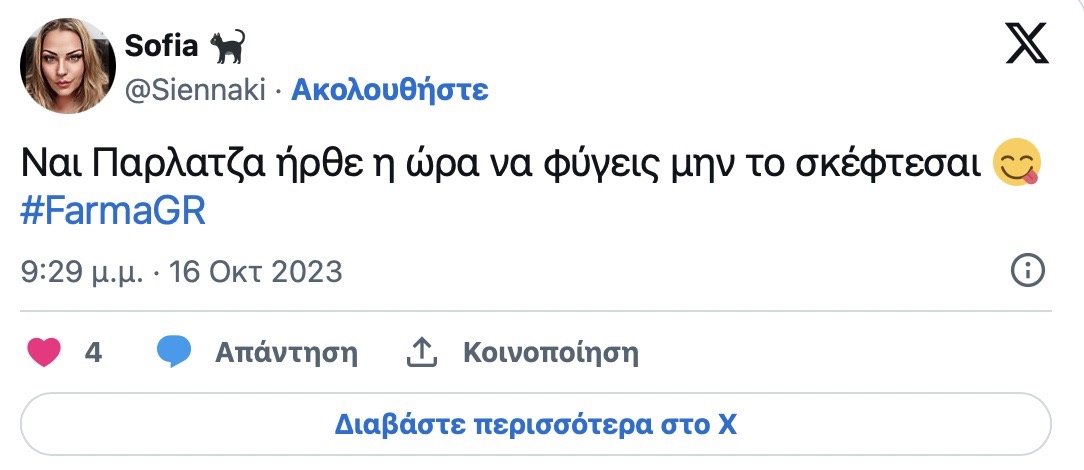Click the yummy face emoji in tweet
The width and height of the screenshot is (1084, 470).
coord(1018,163)
